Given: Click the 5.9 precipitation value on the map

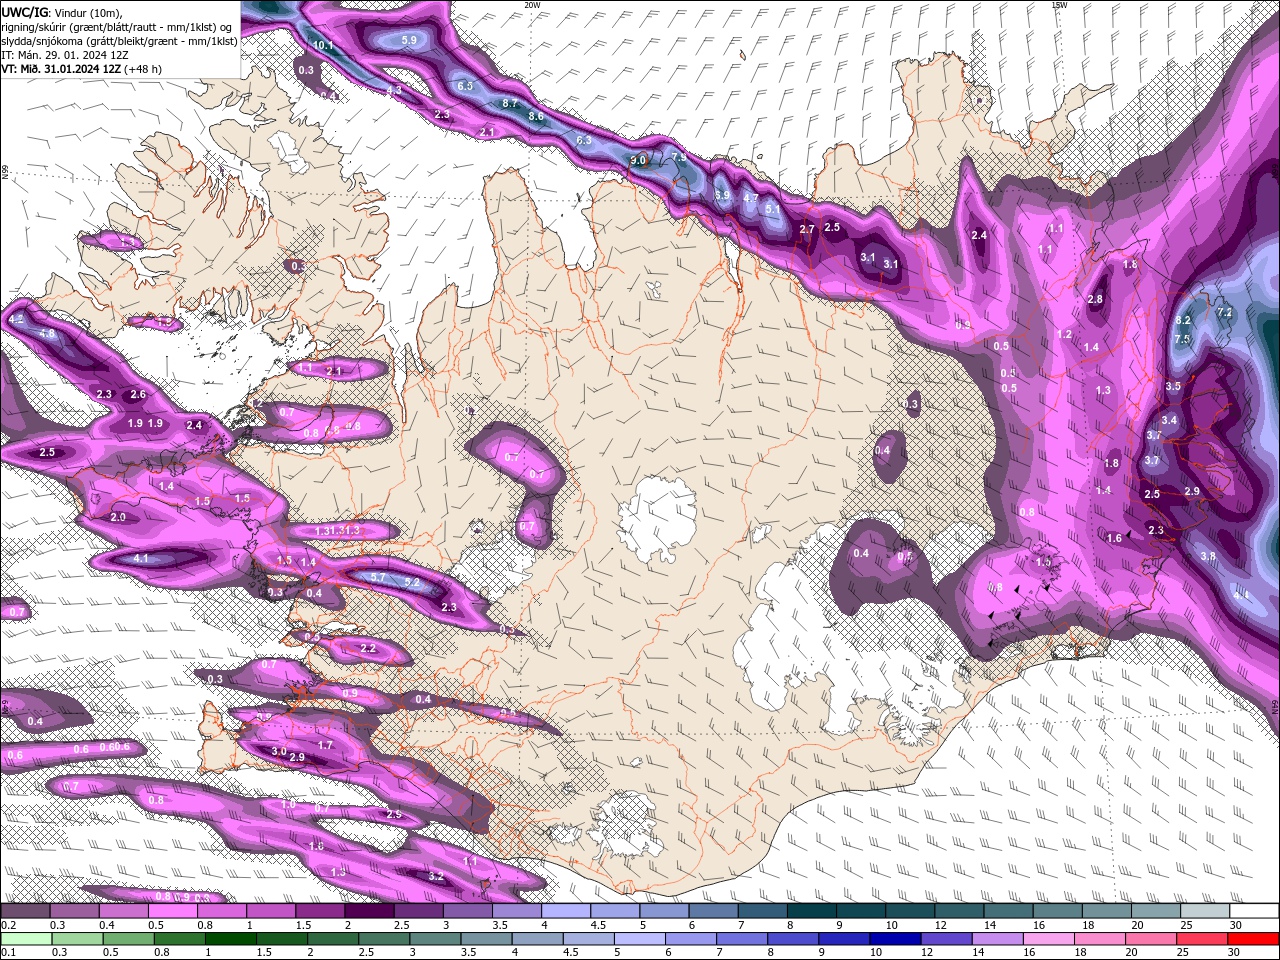Looking at the screenshot, I should [x=409, y=40].
